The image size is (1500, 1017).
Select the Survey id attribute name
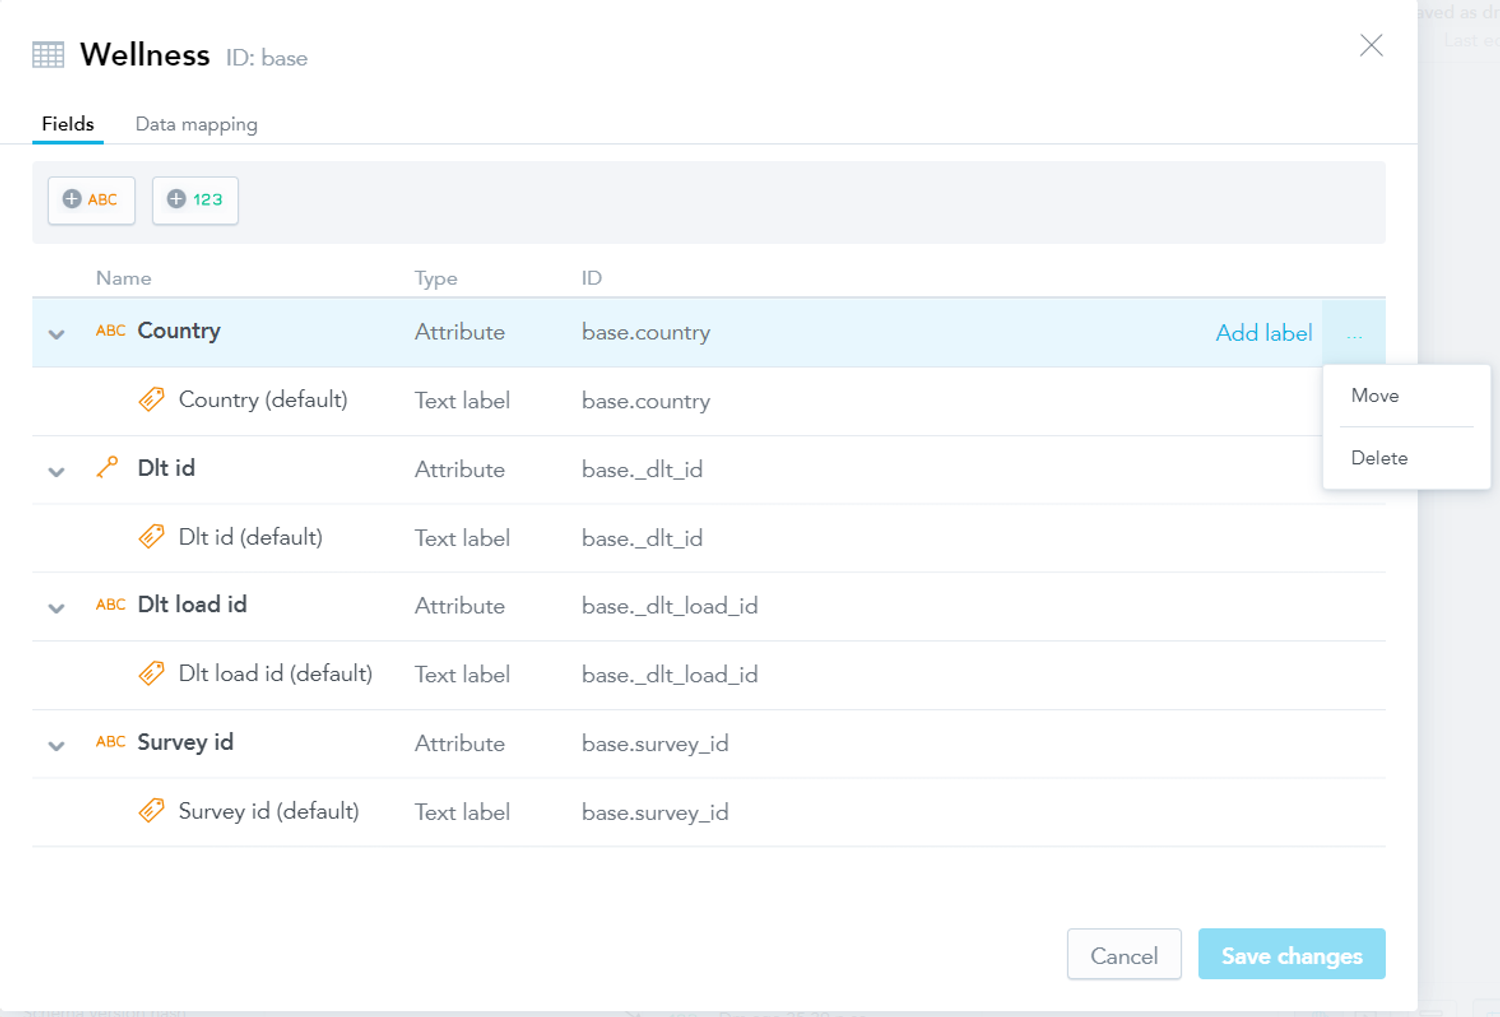point(185,742)
